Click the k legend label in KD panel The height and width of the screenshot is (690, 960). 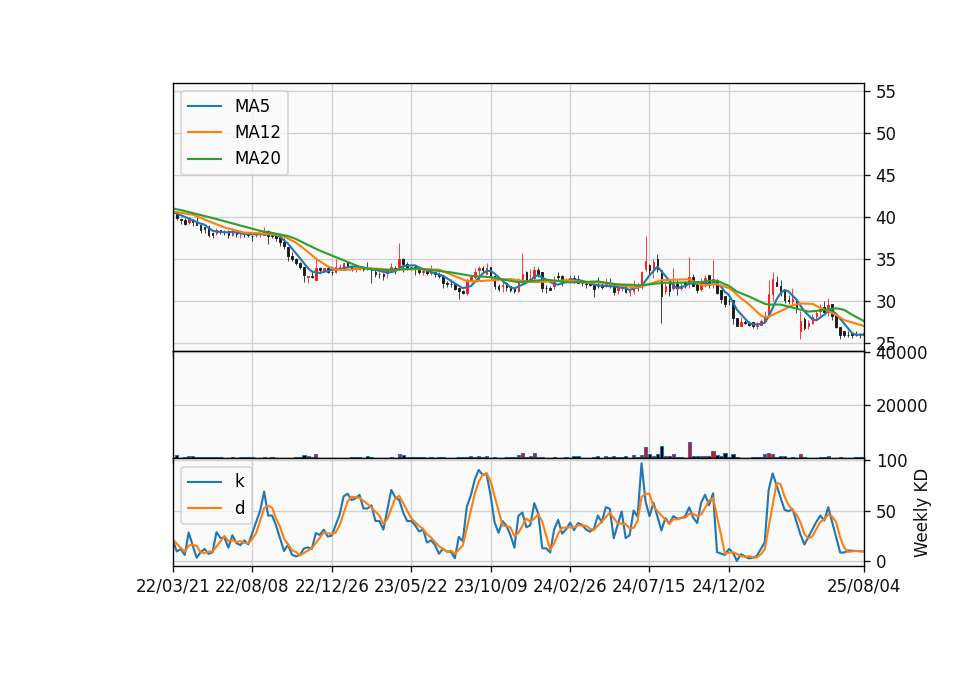(x=239, y=481)
